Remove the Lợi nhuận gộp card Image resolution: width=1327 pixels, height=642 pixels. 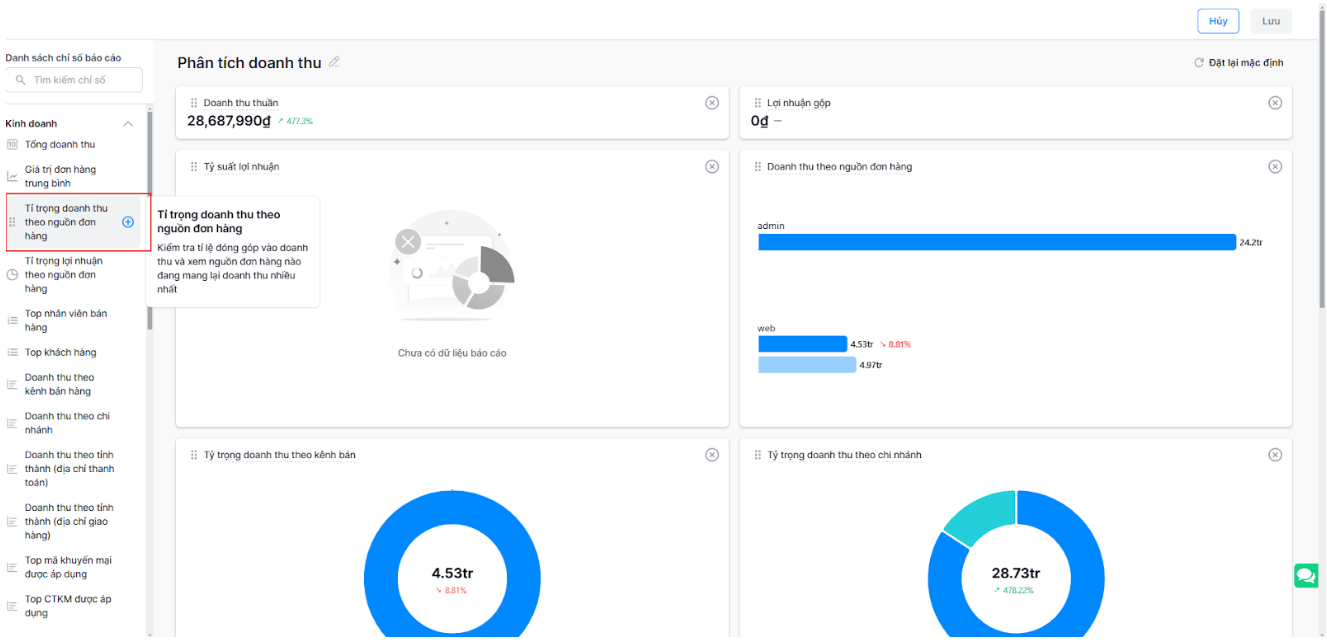coord(1275,103)
